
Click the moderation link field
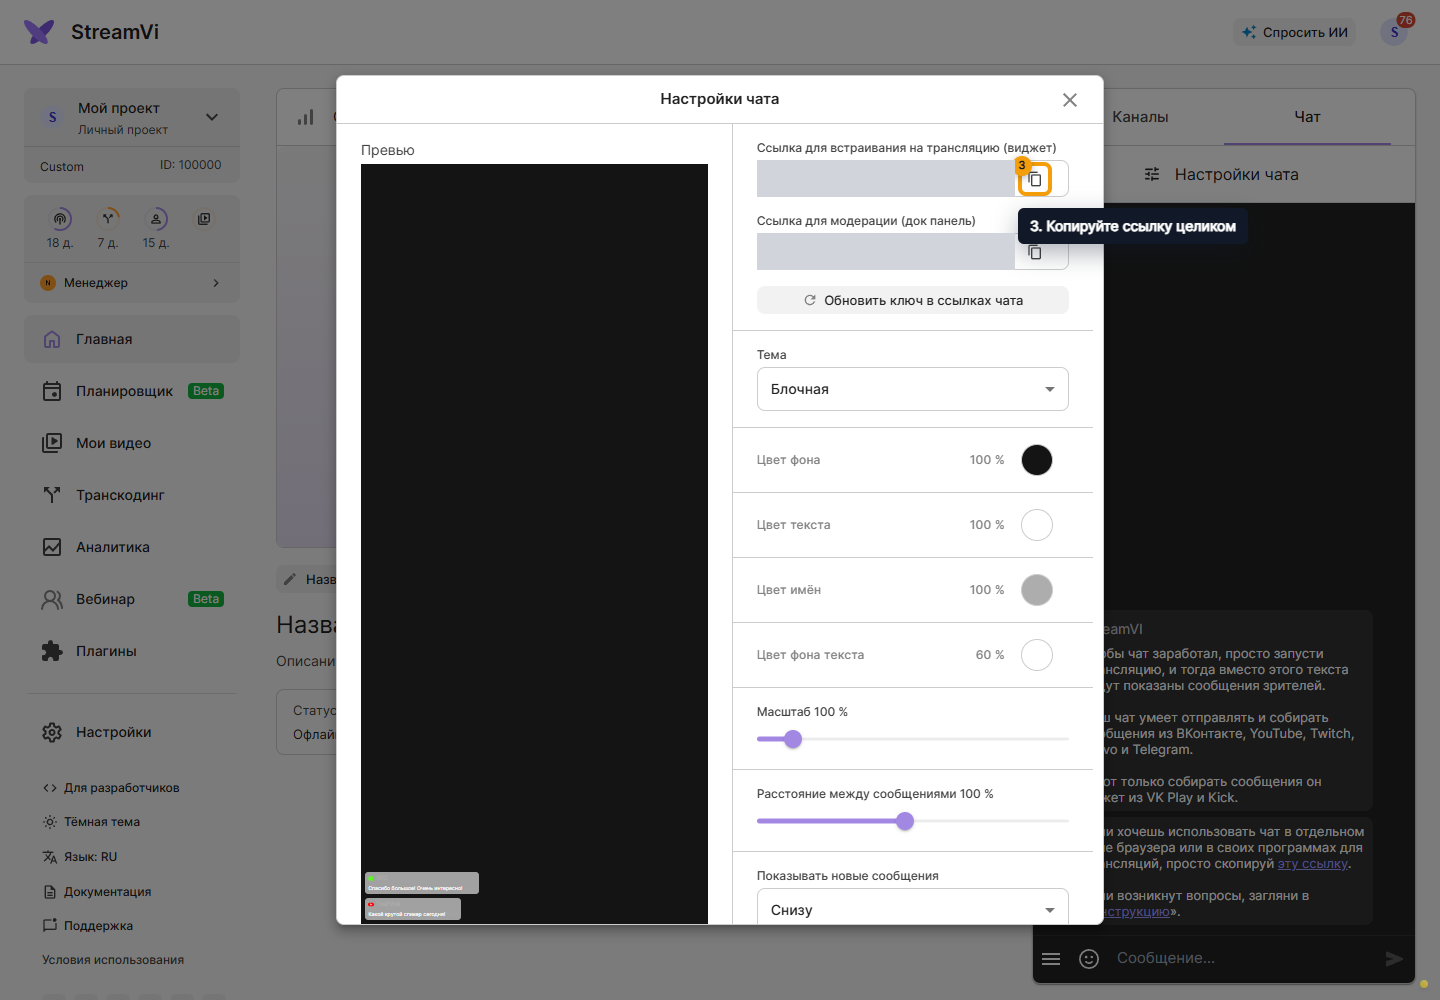(x=886, y=252)
